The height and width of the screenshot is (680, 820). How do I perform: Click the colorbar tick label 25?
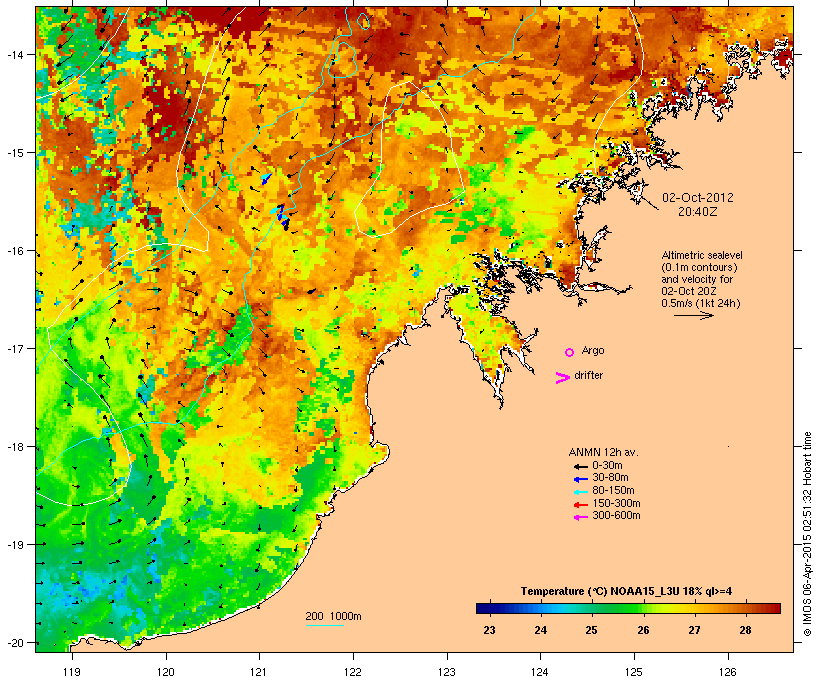click(591, 630)
